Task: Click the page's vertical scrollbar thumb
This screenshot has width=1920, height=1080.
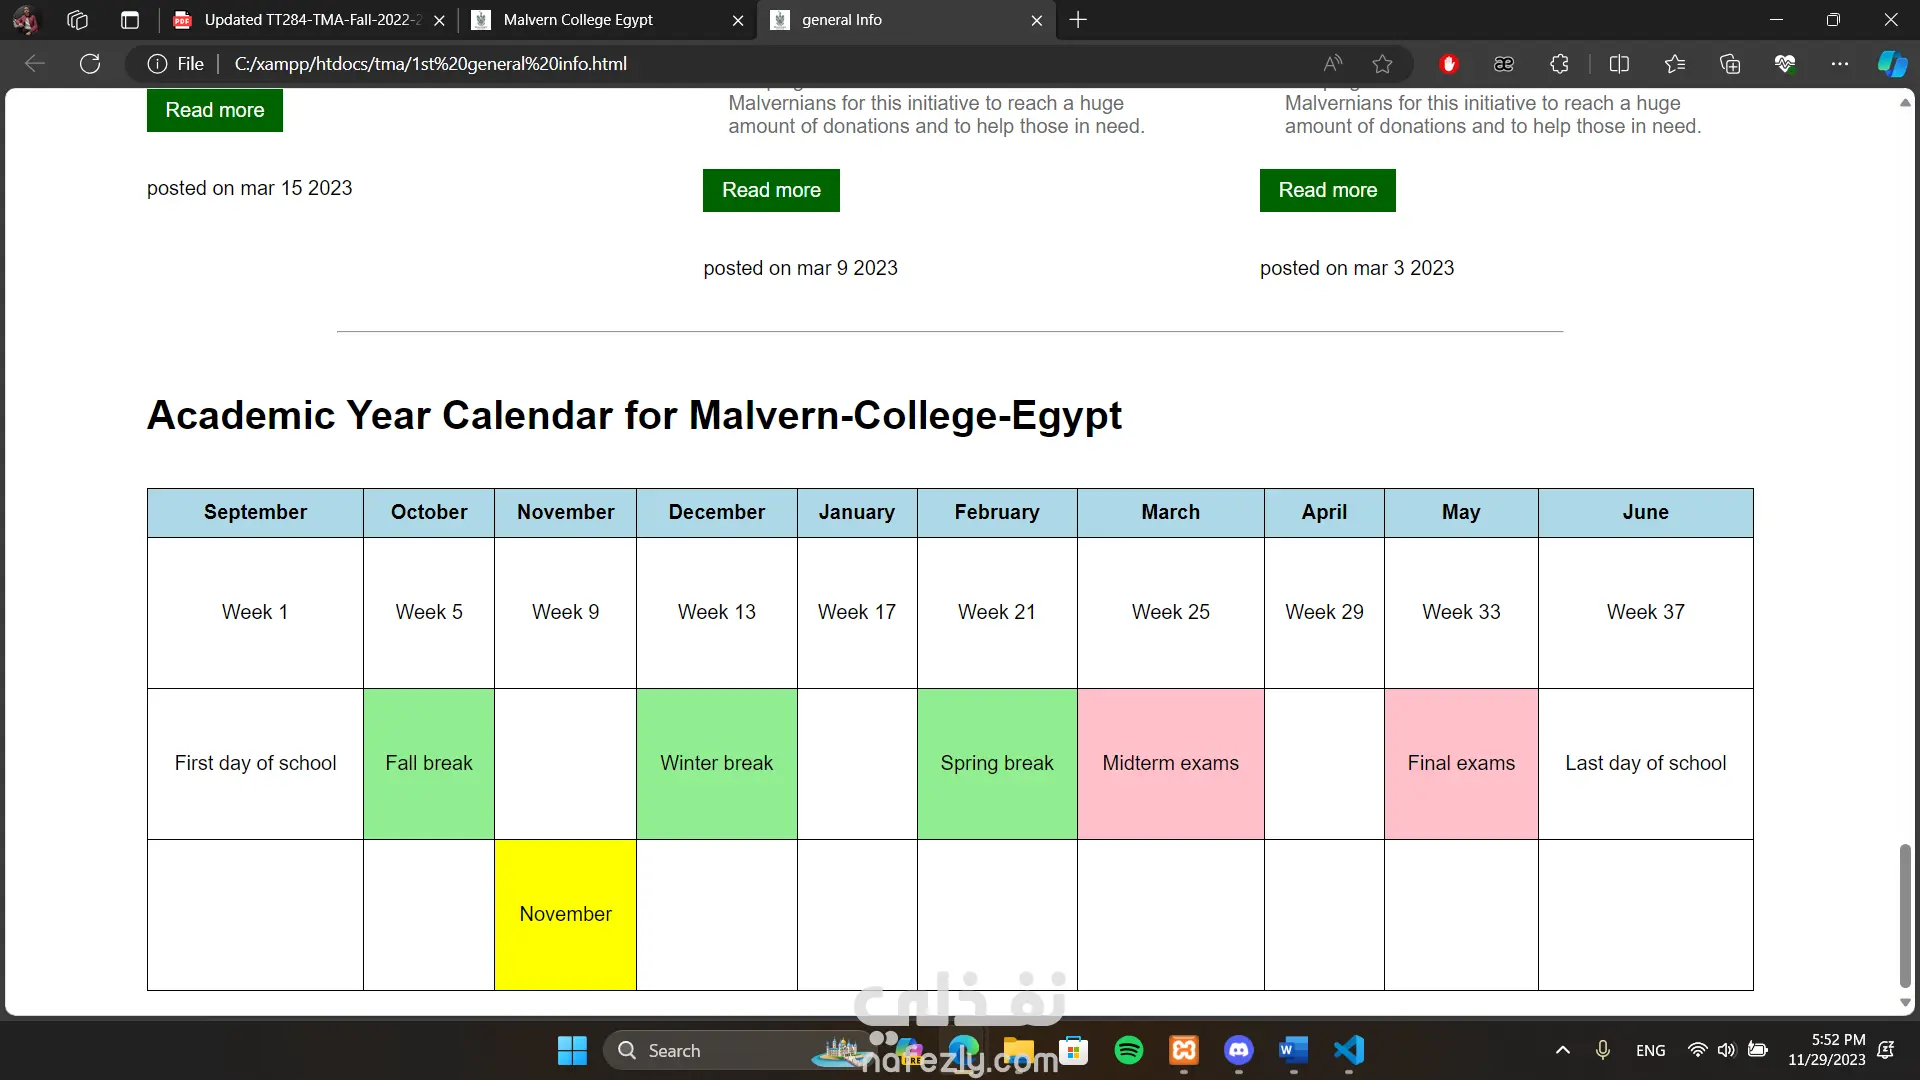Action: tap(1905, 915)
